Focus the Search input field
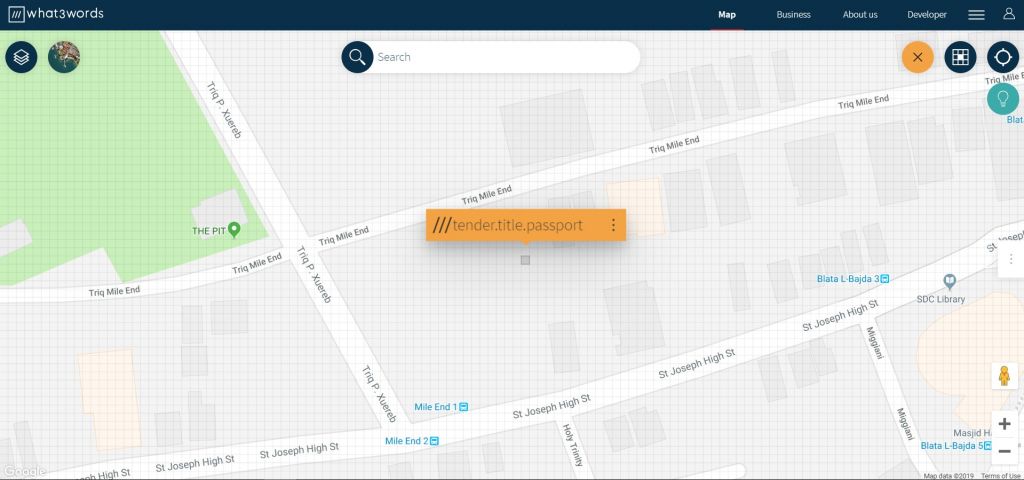 click(x=506, y=57)
